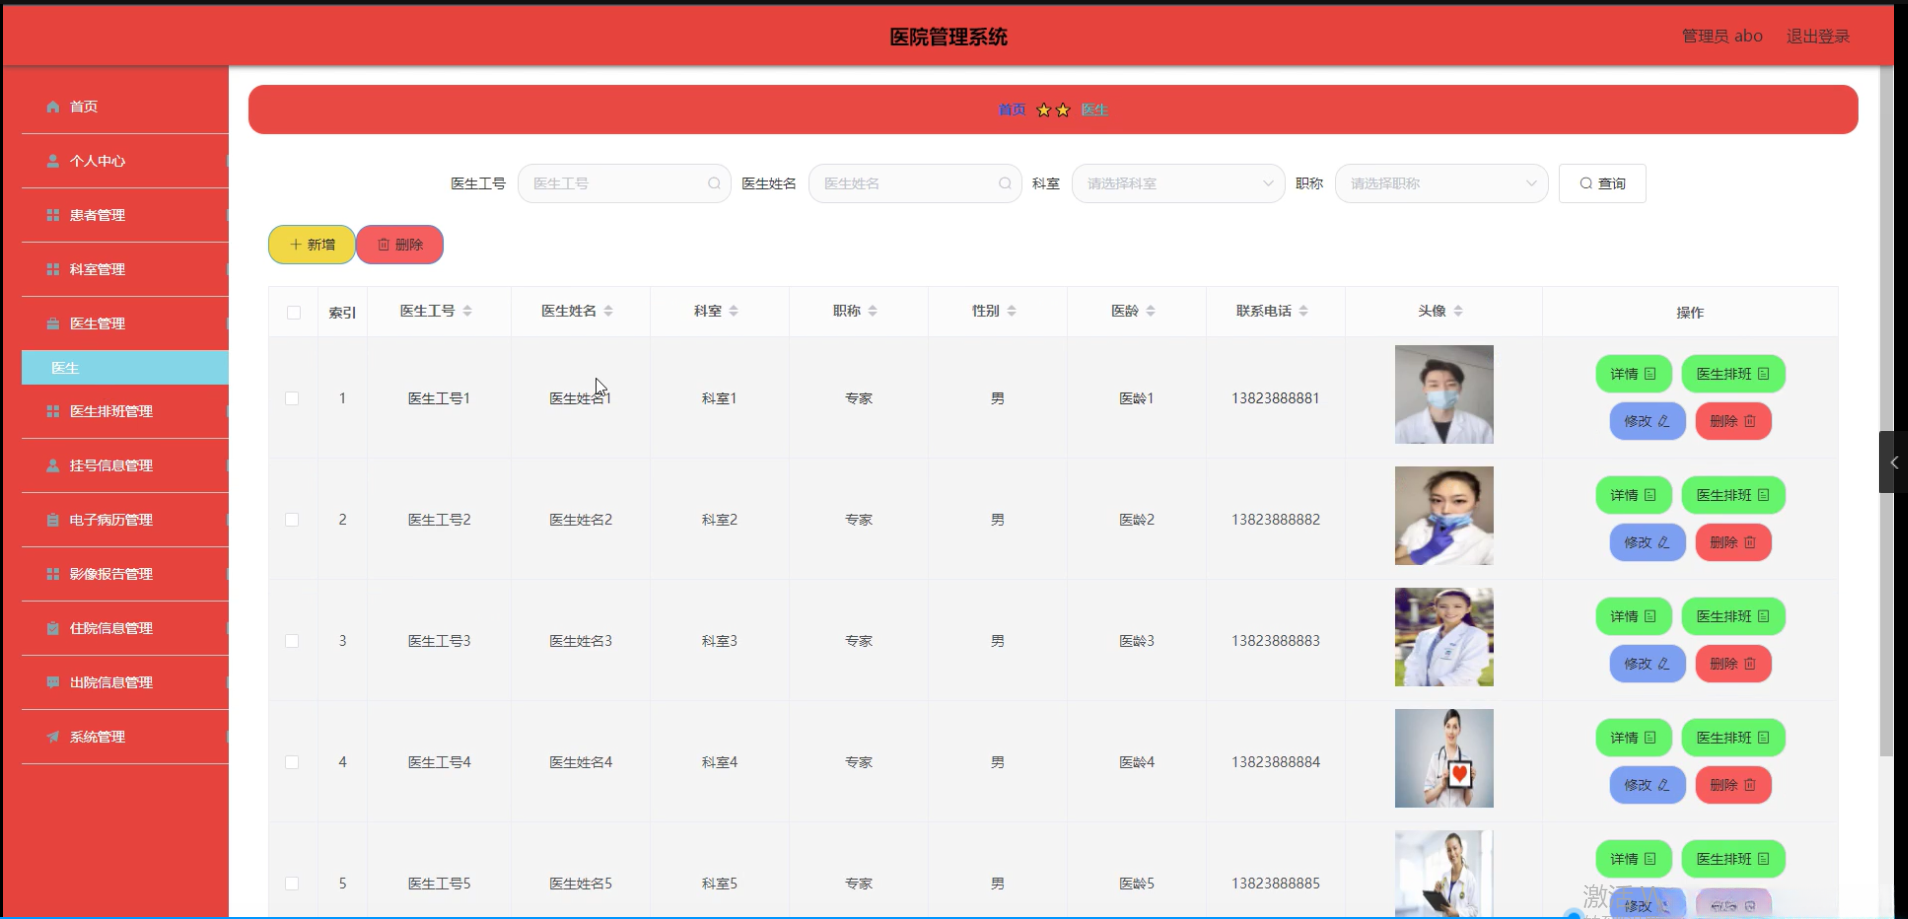This screenshot has width=1908, height=919.
Task: Check the checkbox for row 3
Action: point(292,640)
